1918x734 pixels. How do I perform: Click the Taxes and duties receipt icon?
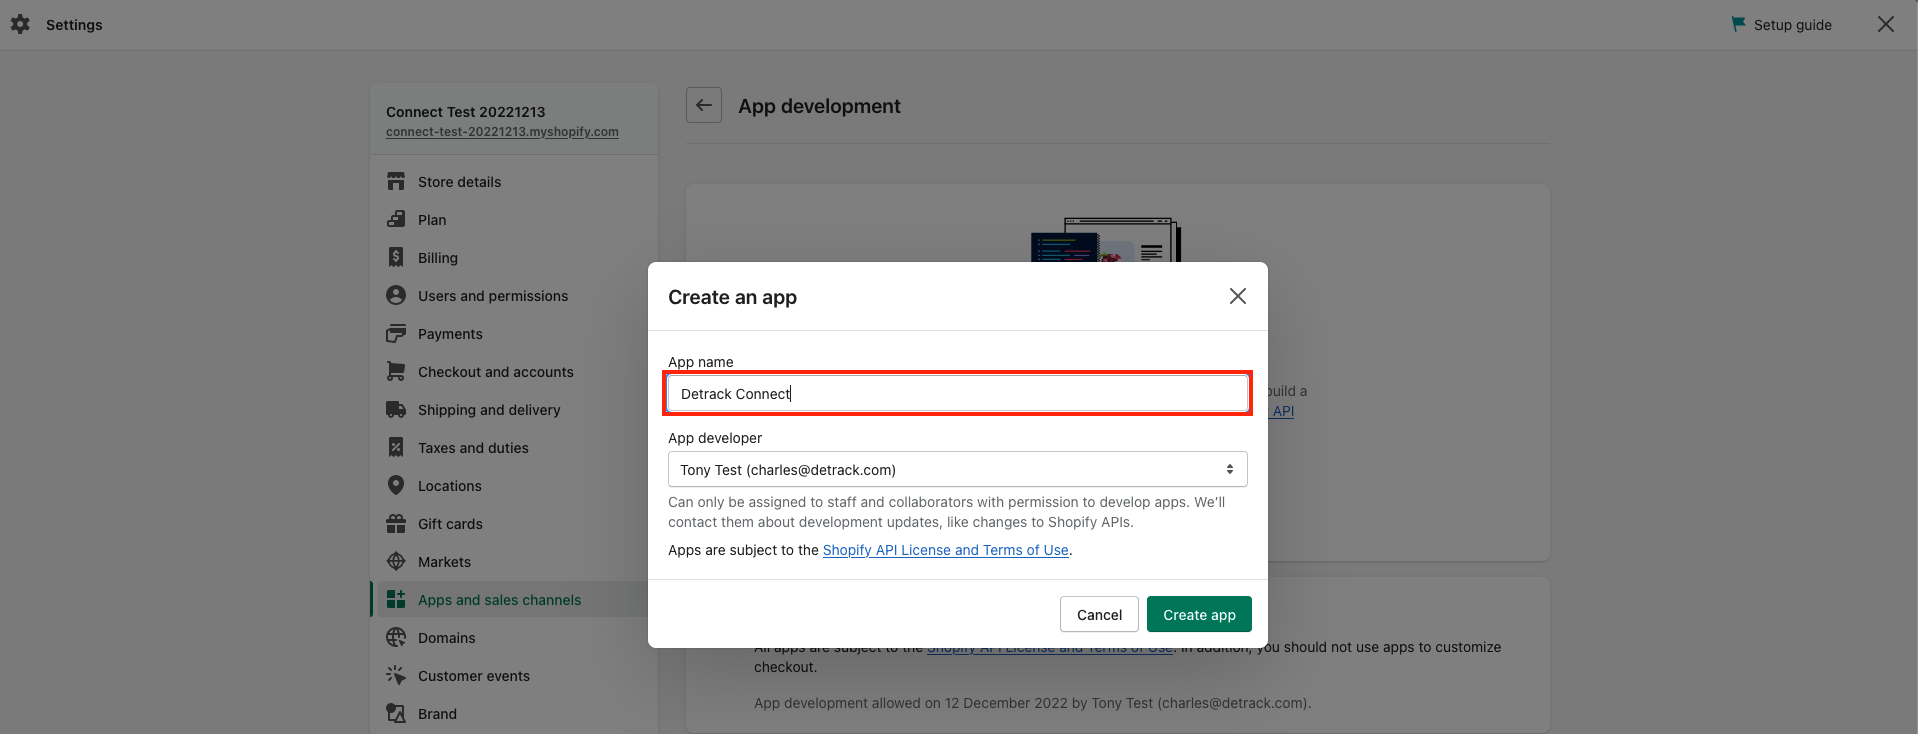(x=396, y=447)
